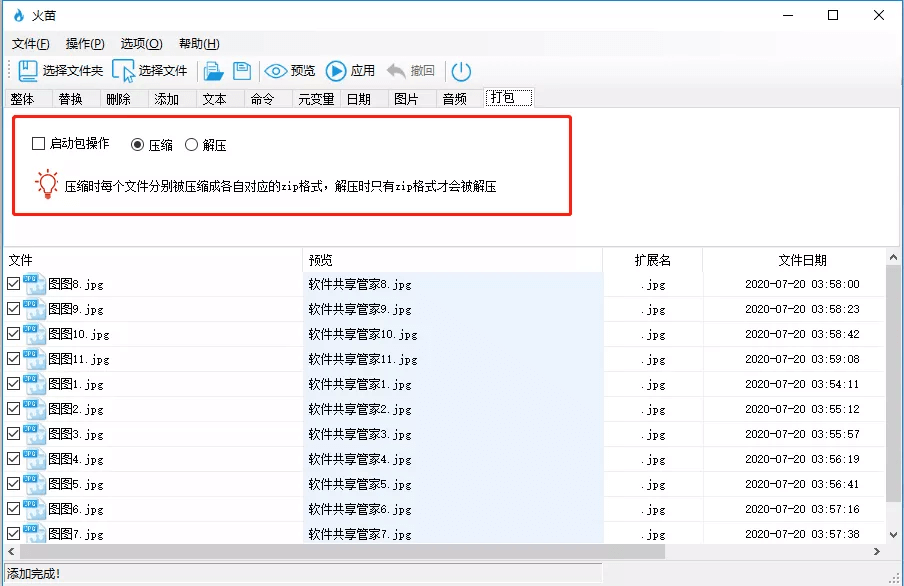Click the JPG file icon of 图图4.jpg

(35, 459)
